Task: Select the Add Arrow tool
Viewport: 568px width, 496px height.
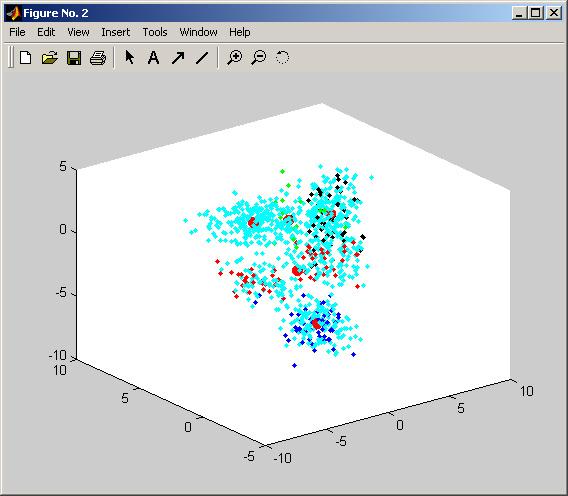Action: [x=178, y=58]
